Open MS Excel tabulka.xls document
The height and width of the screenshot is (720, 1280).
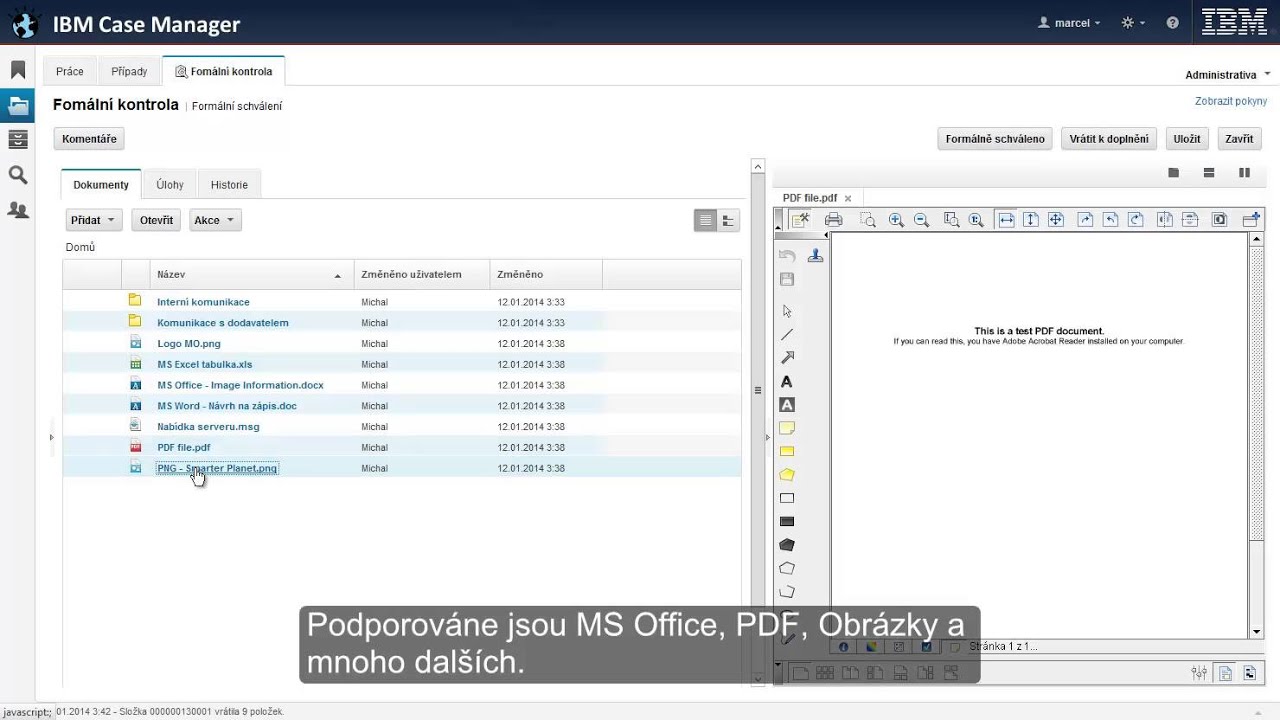[x=205, y=364]
